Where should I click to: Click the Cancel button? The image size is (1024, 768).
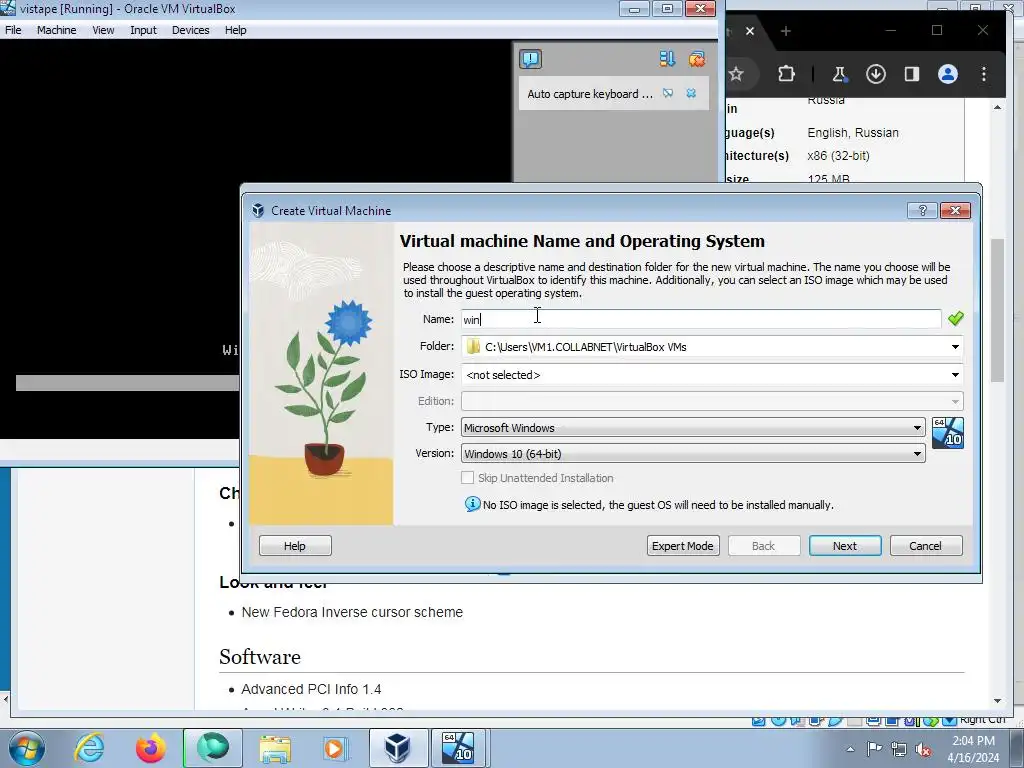[x=925, y=546]
